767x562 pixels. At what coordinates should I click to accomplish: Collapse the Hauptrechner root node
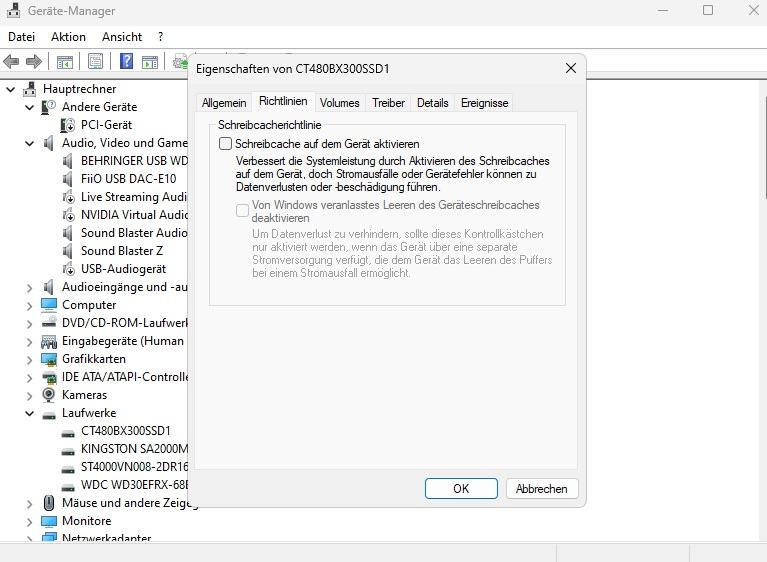(x=10, y=90)
